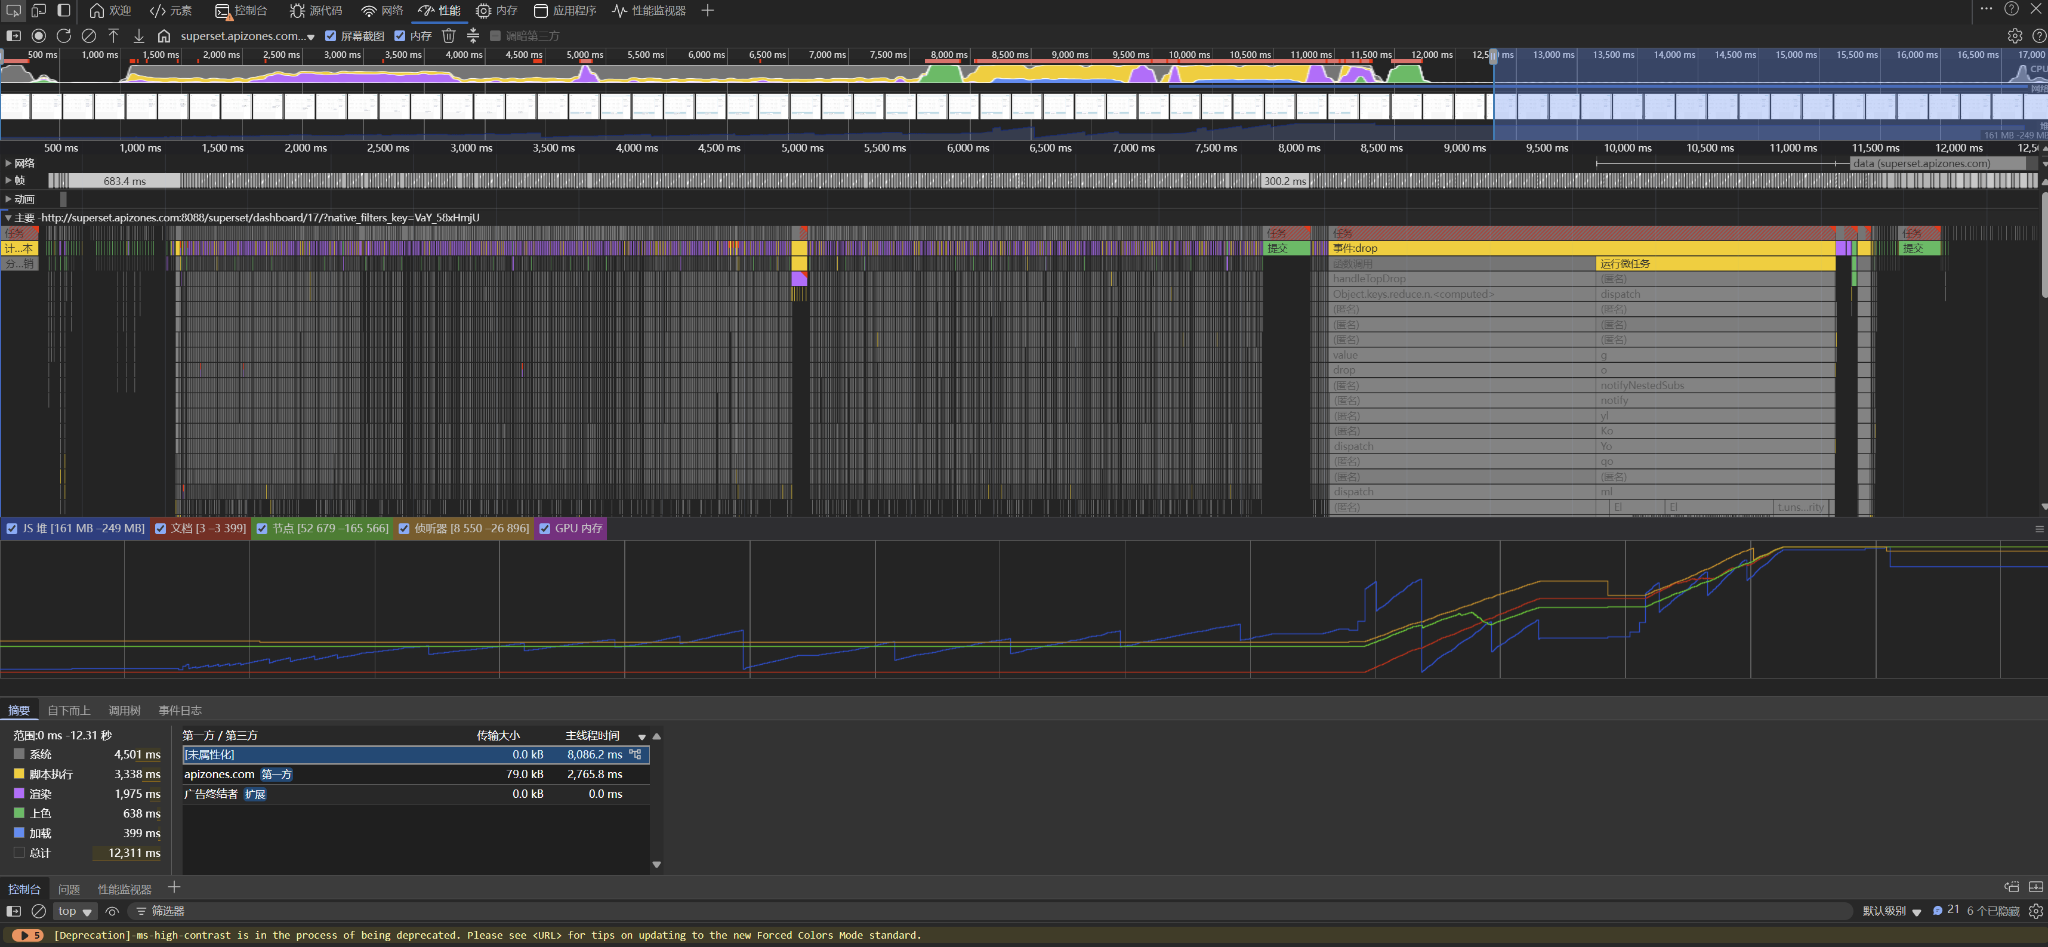Download the performance profile icon
The height and width of the screenshot is (947, 2048).
[139, 35]
